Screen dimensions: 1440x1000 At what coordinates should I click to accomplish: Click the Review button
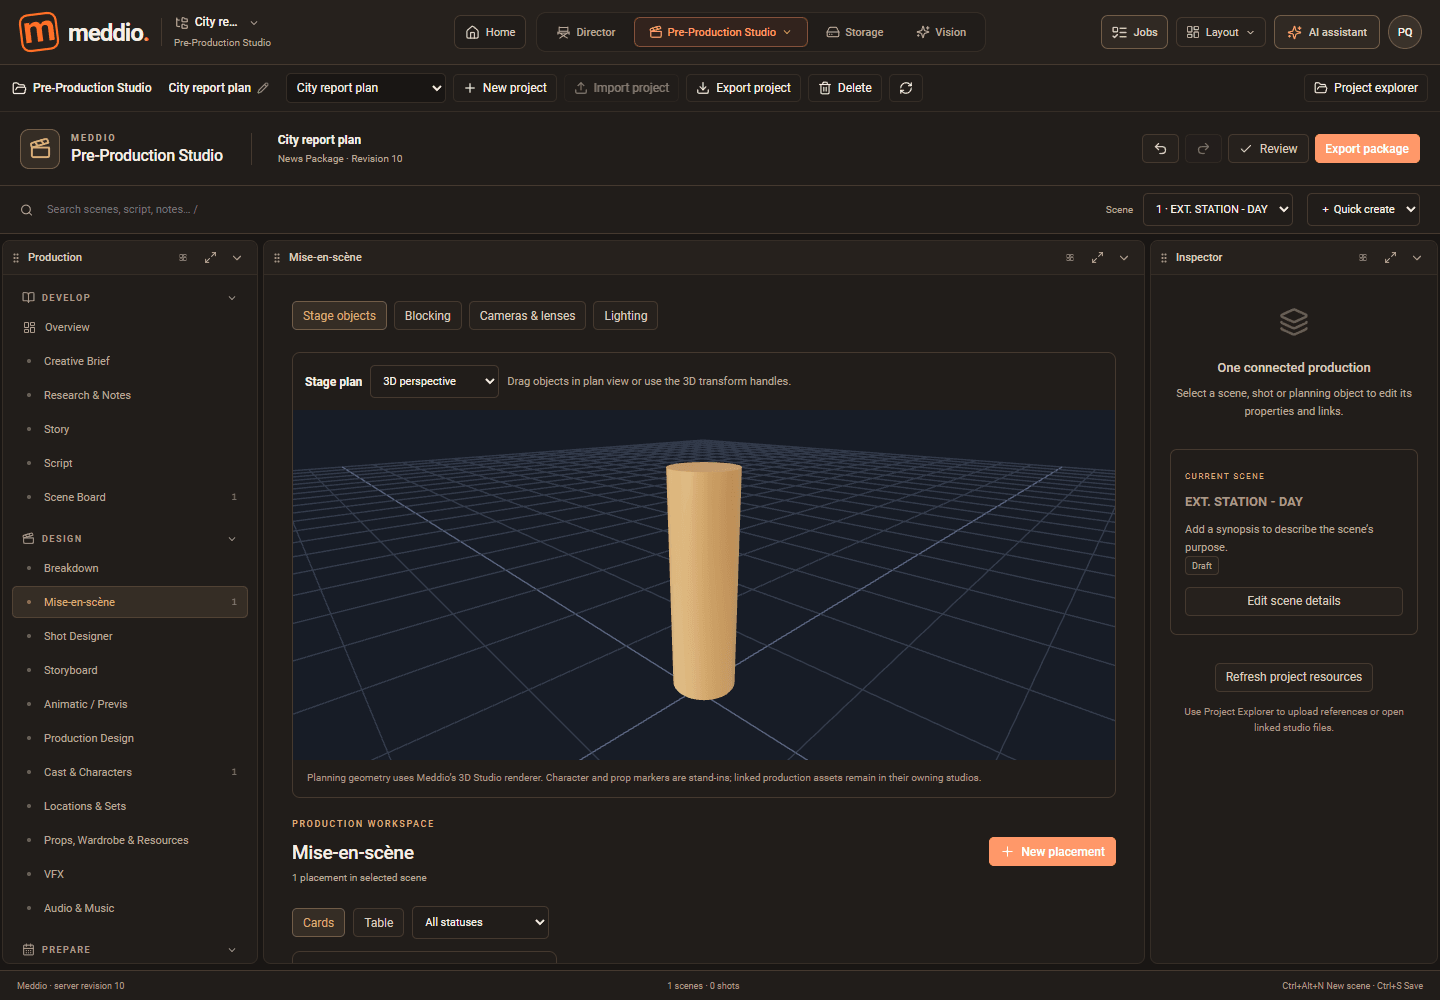1268,149
